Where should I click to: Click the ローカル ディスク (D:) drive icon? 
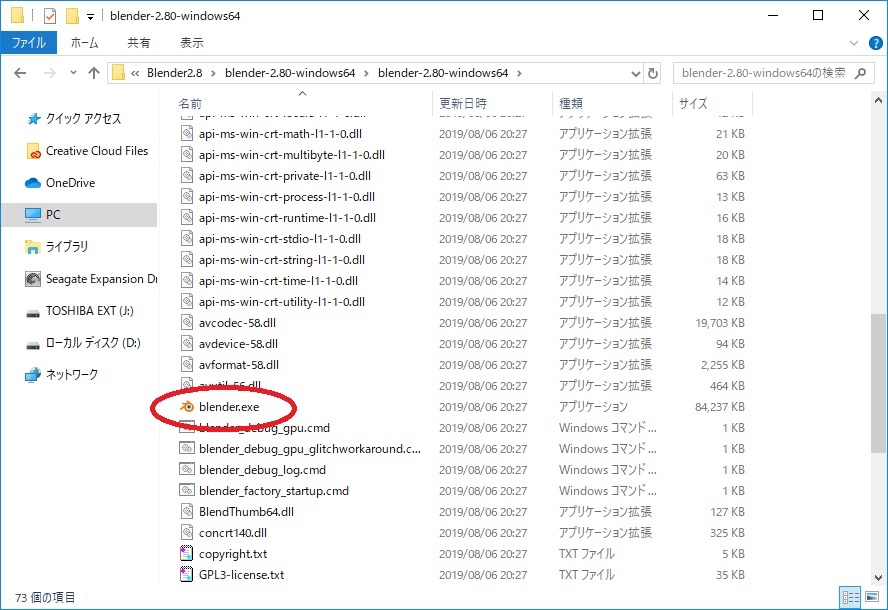pos(33,344)
